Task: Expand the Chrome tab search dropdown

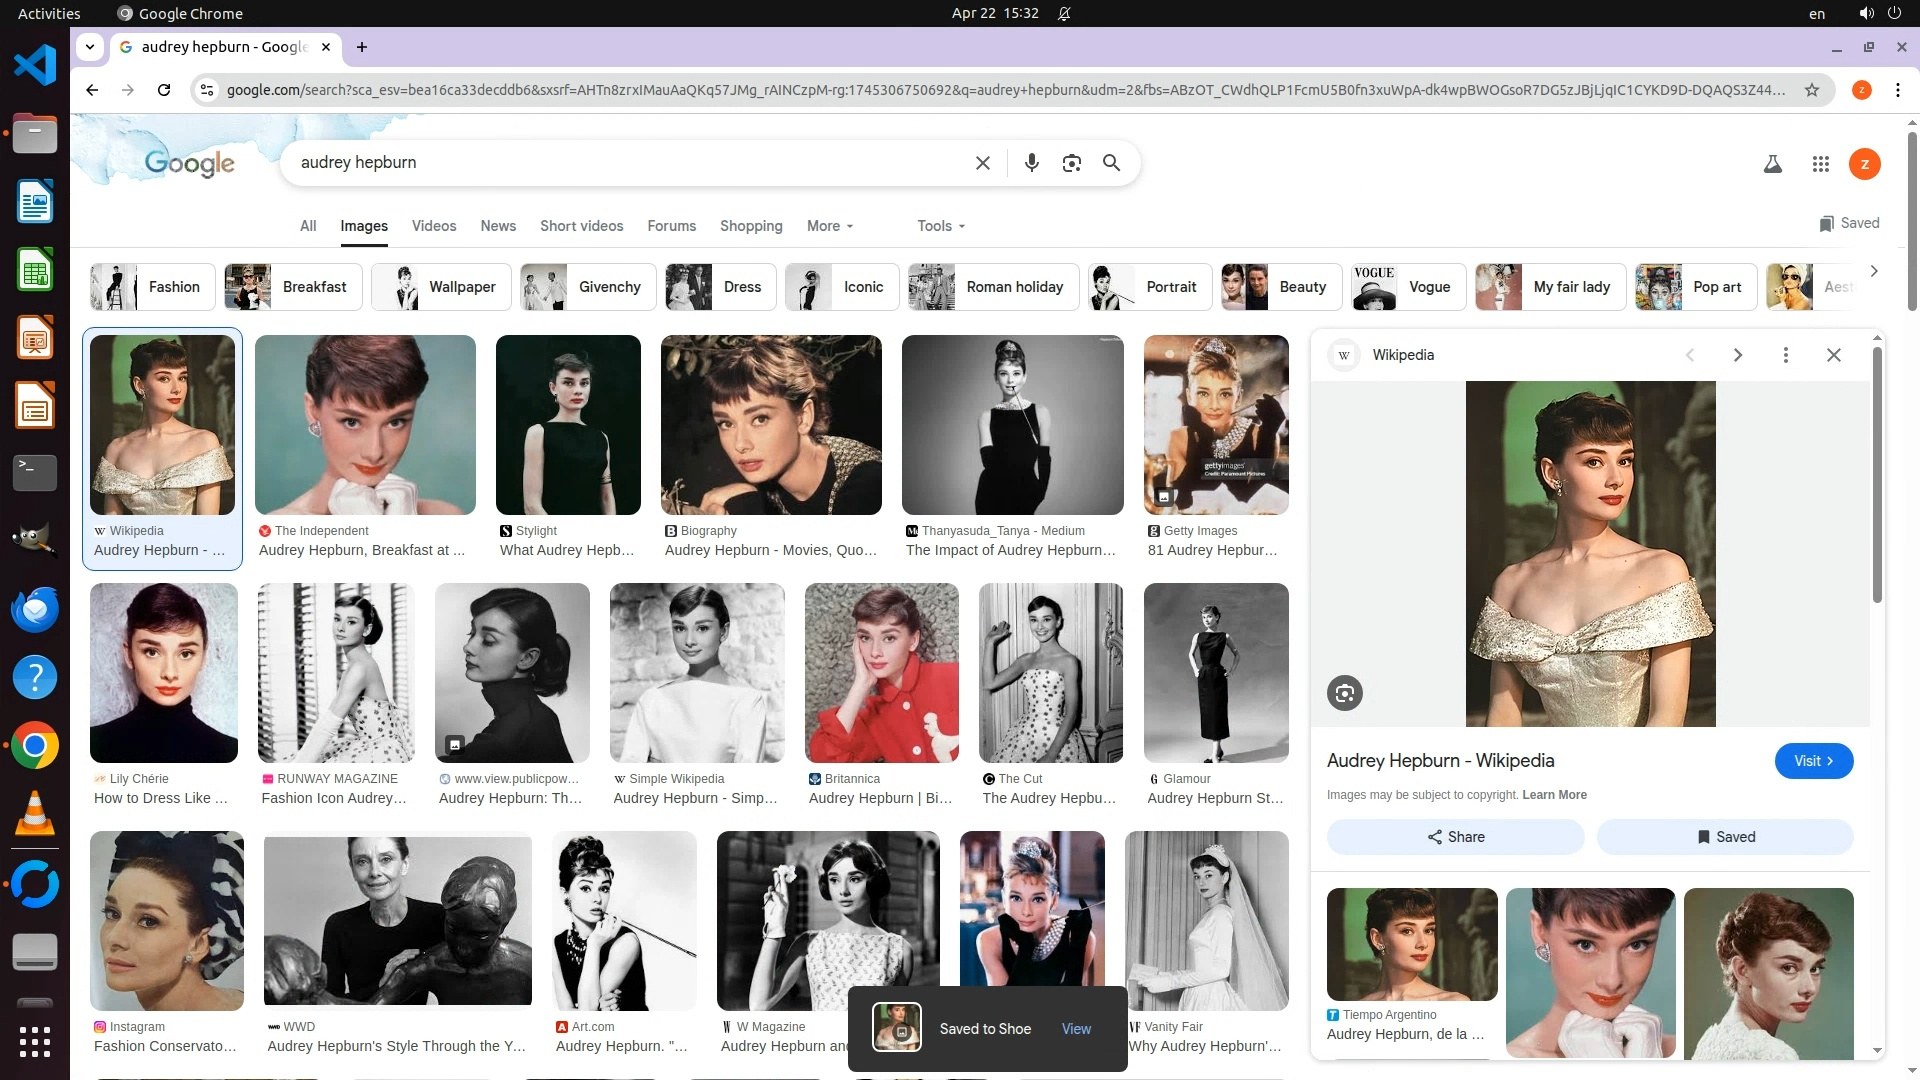Action: (90, 47)
